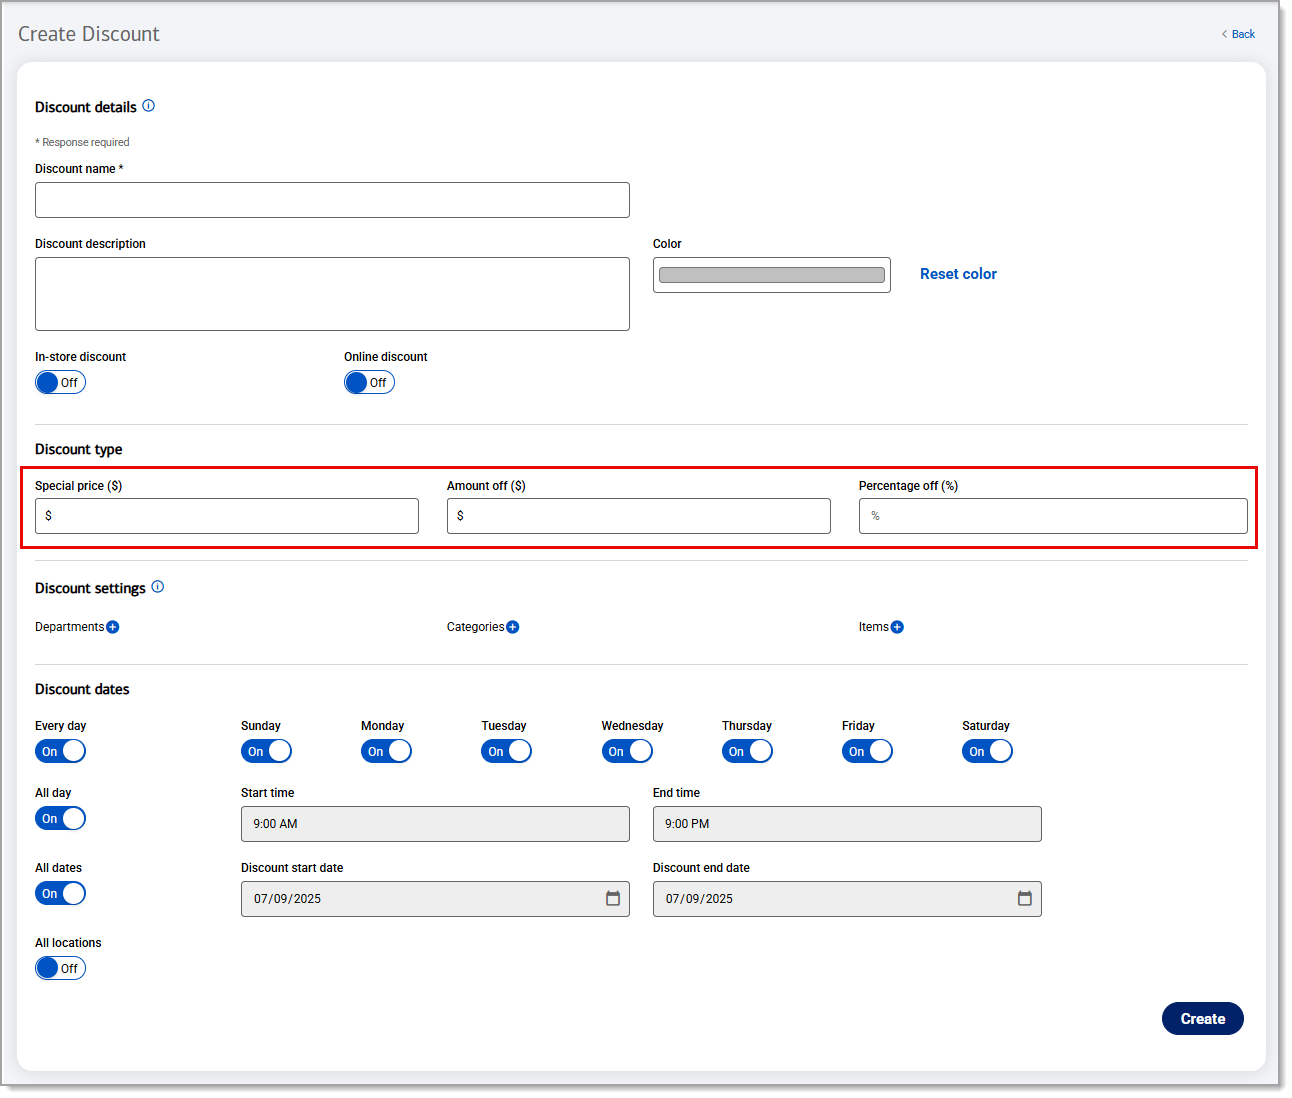Open the Discount end date calendar icon
Screen dimensions: 1292x1098
tap(1025, 898)
